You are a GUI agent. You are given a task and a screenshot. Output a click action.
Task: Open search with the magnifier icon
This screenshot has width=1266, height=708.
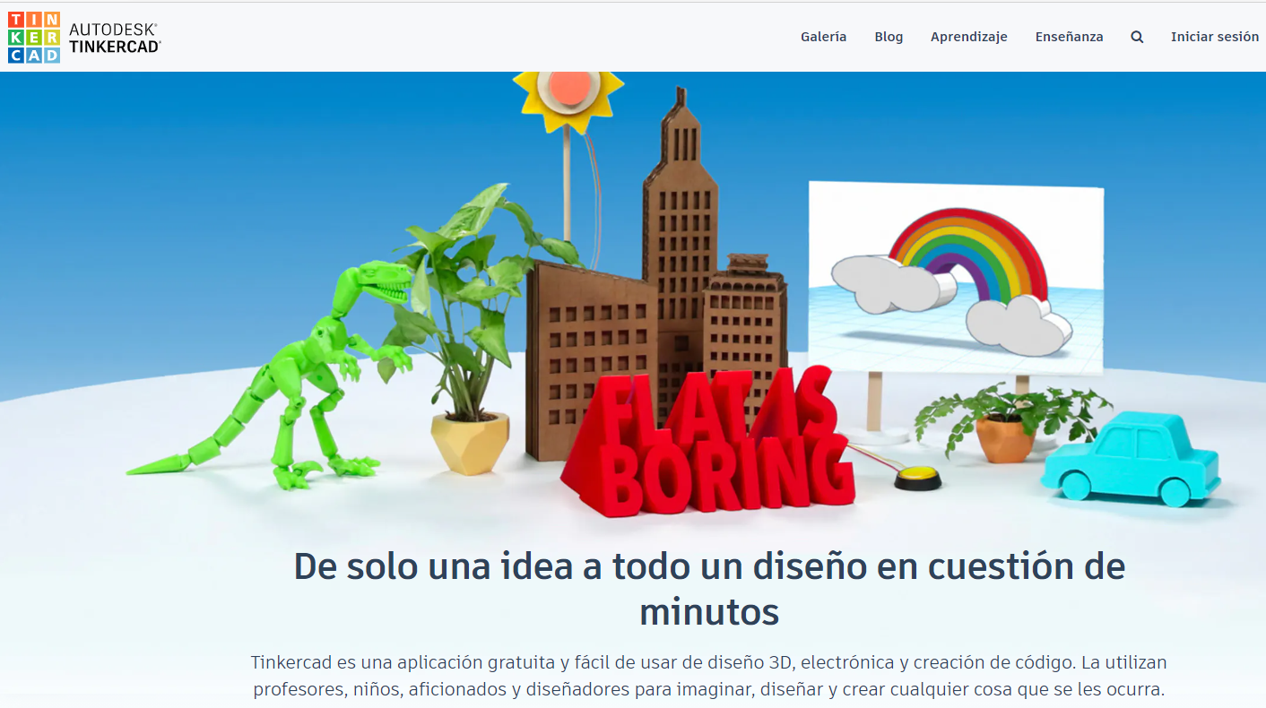click(x=1137, y=37)
